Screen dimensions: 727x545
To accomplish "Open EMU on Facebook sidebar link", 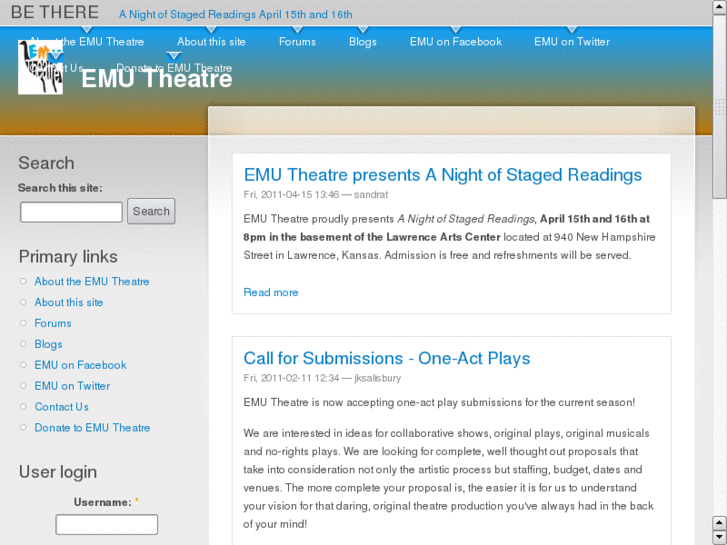I will [80, 365].
